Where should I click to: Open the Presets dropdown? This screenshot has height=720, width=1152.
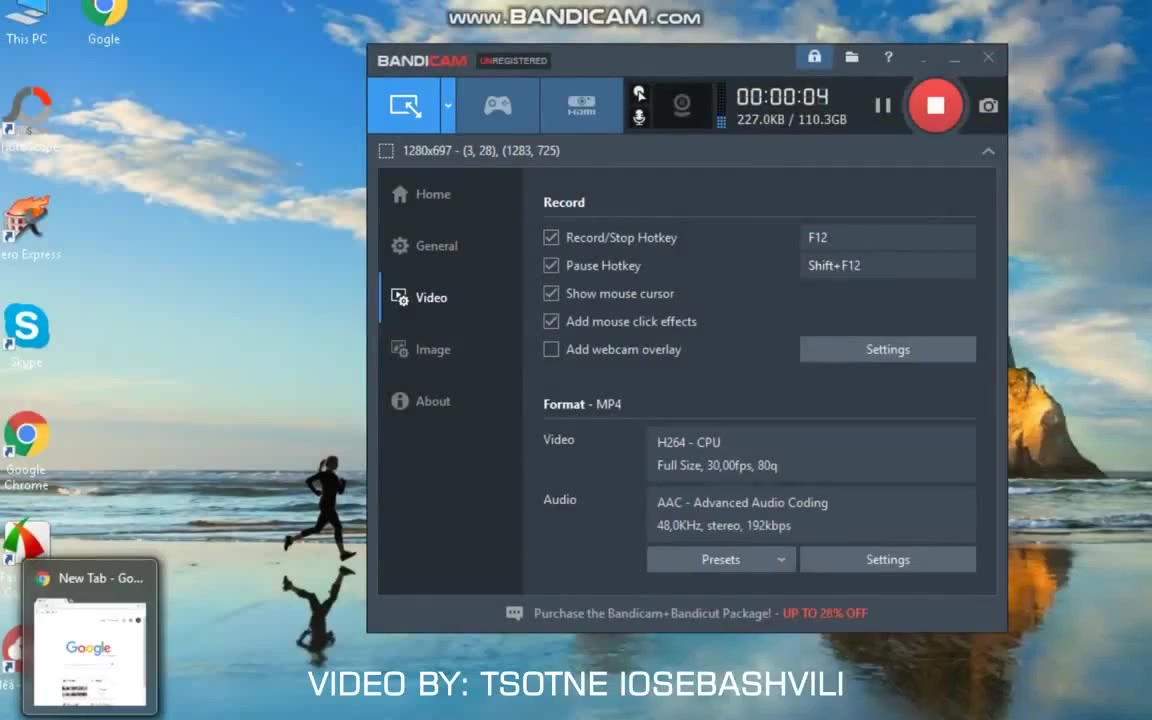click(x=721, y=560)
